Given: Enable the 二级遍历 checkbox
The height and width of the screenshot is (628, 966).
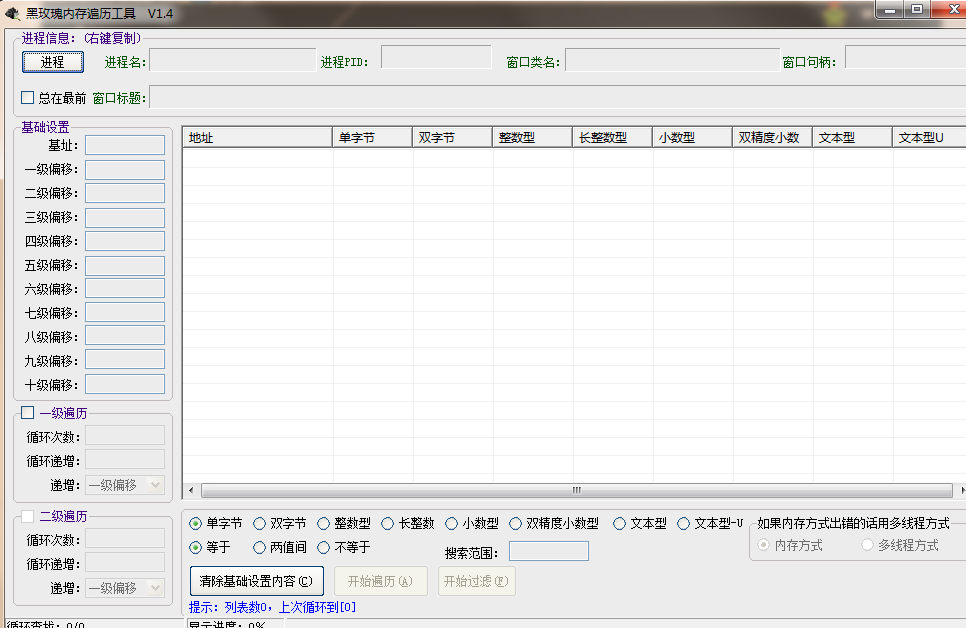Looking at the screenshot, I should (28, 516).
